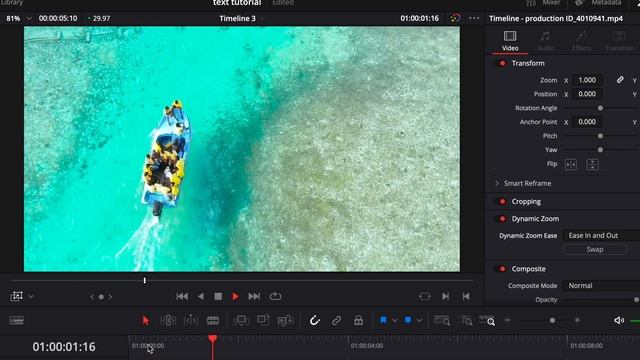
Task: Click the Replace Clip icon
Action: coord(285,320)
